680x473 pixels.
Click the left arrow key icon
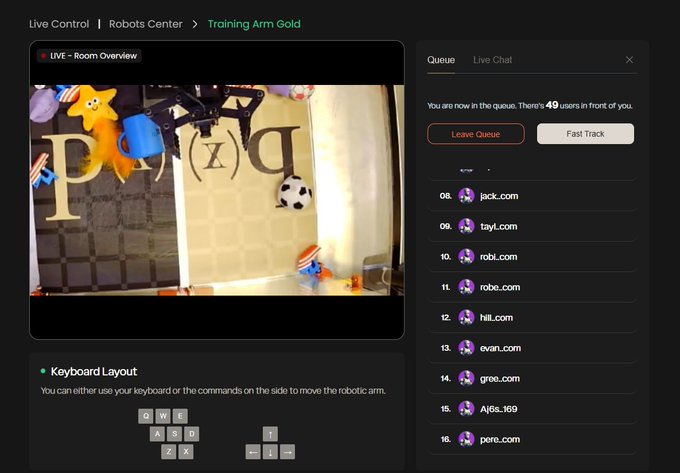coord(253,452)
